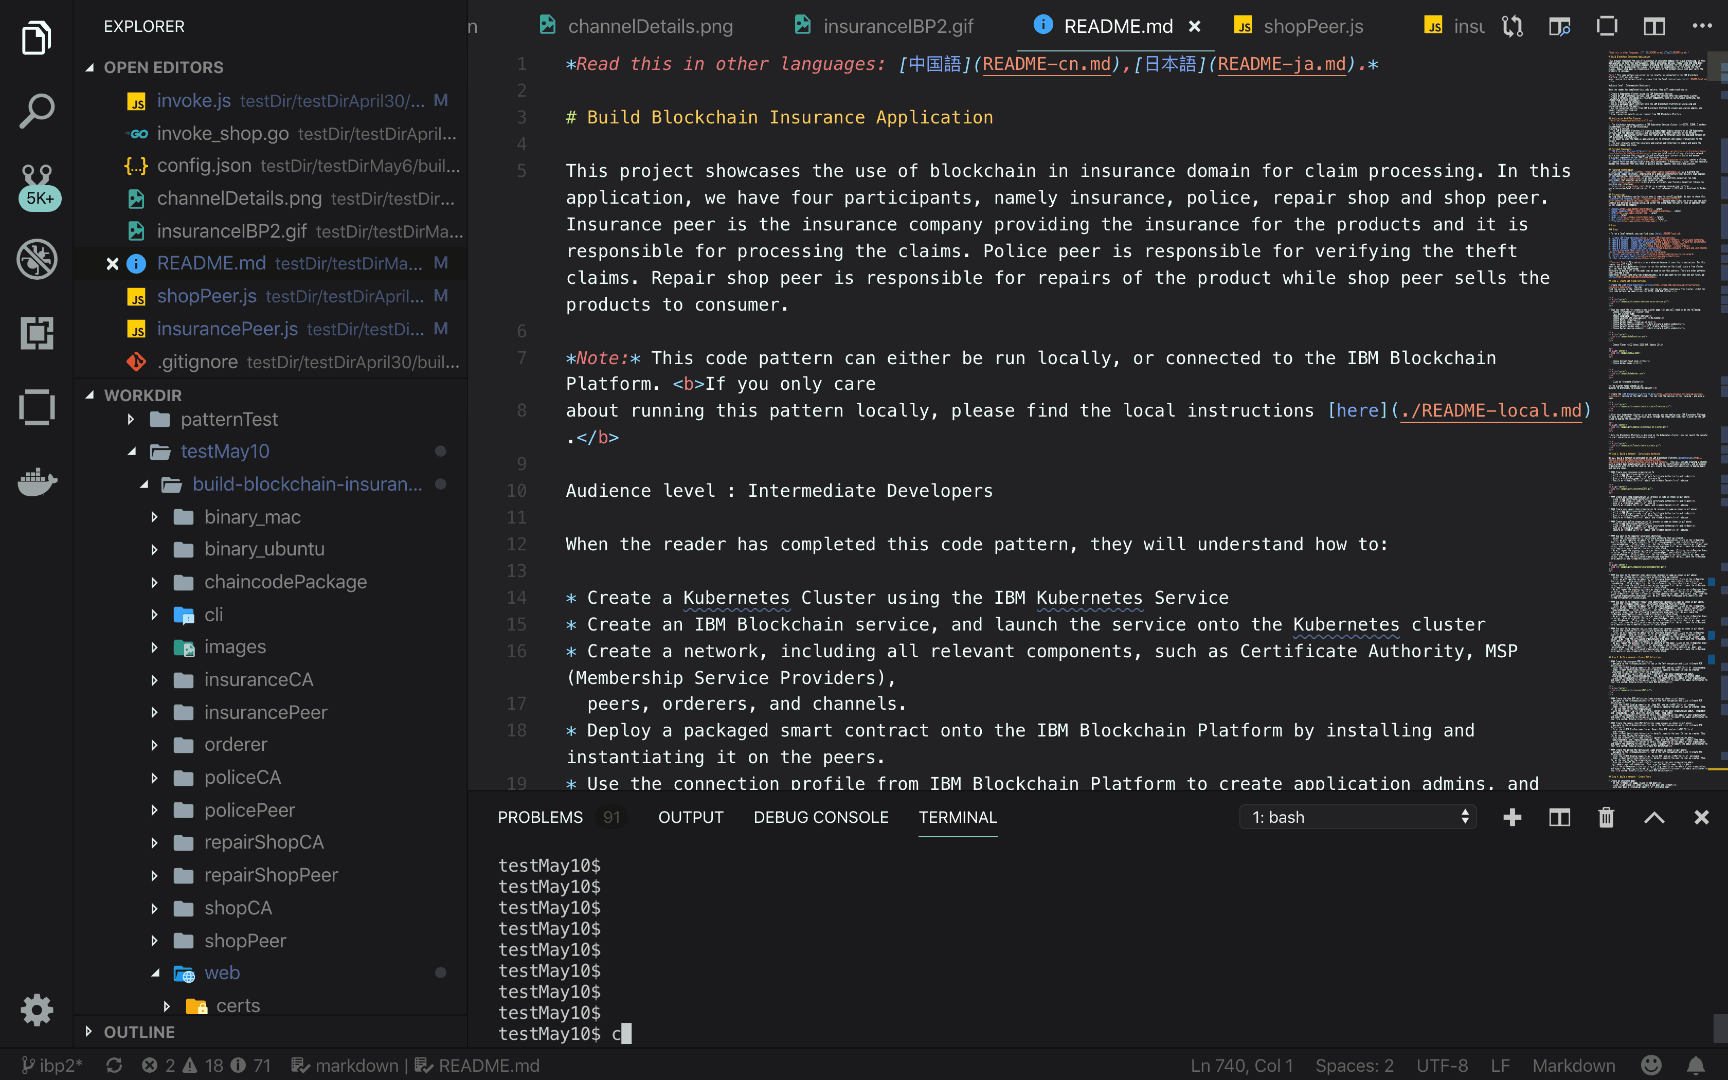1728x1080 pixels.
Task: Click the README-cn.md link in editor
Action: (x=1046, y=64)
